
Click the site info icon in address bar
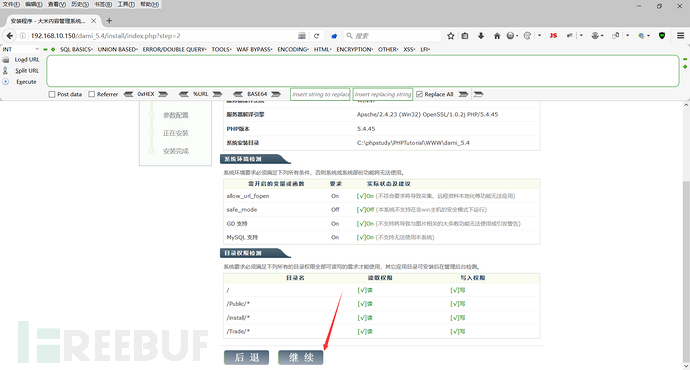click(22, 36)
